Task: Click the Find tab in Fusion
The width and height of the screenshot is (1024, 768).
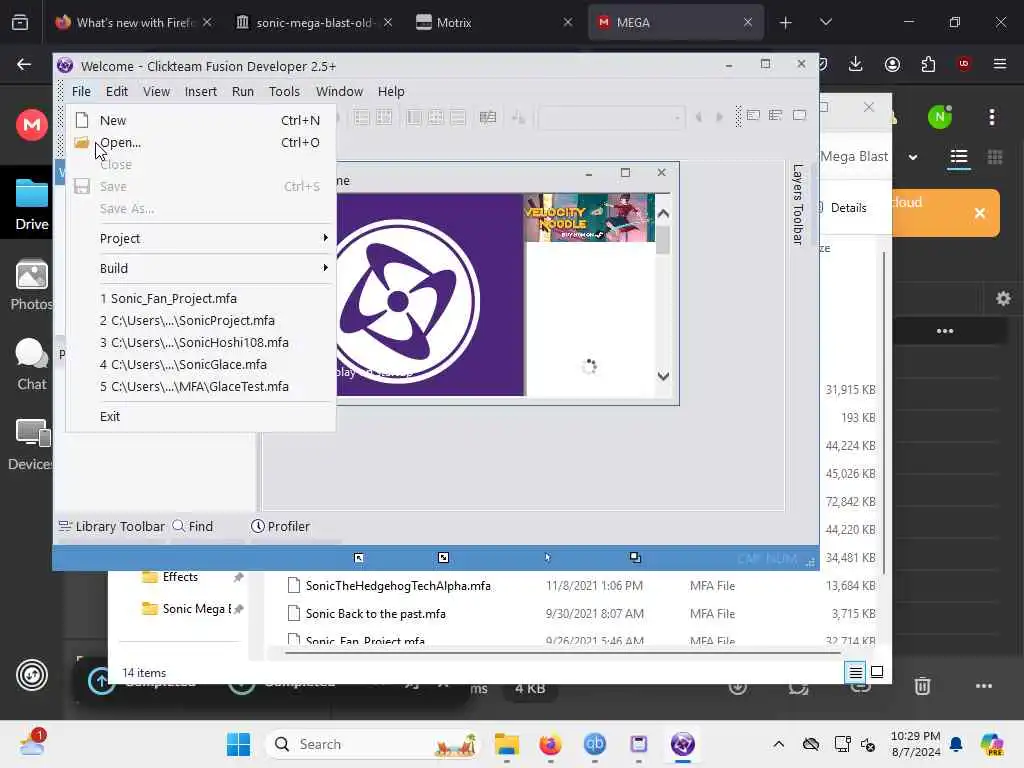Action: click(193, 526)
